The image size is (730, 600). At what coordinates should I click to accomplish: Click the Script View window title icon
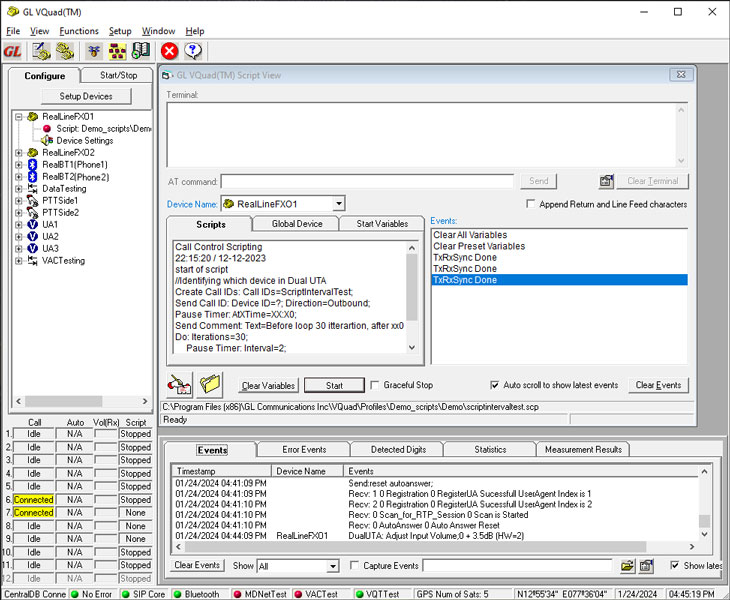pos(167,75)
